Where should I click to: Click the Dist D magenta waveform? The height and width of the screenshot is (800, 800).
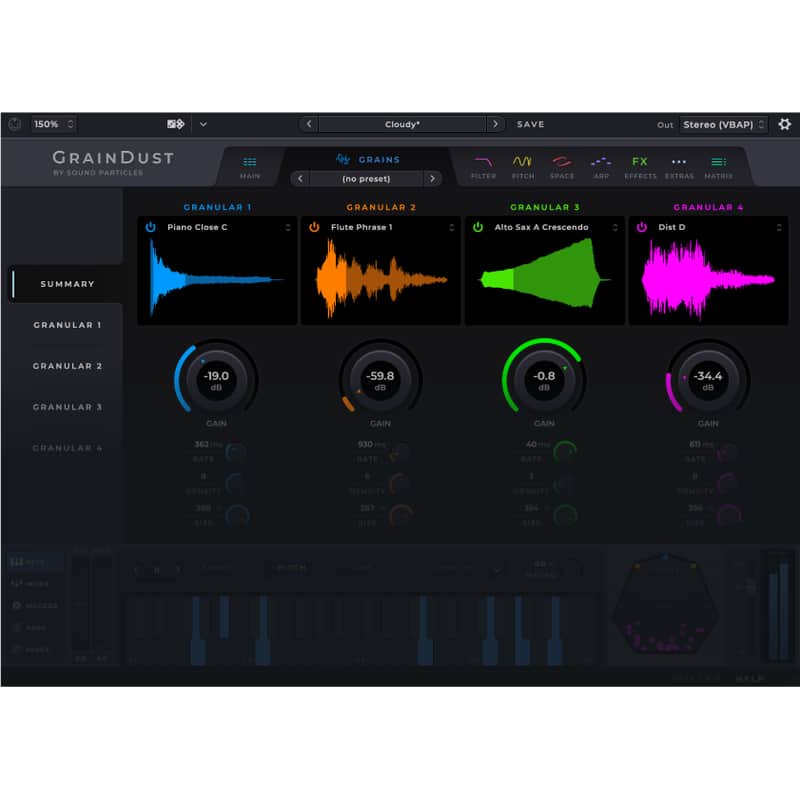tap(709, 279)
